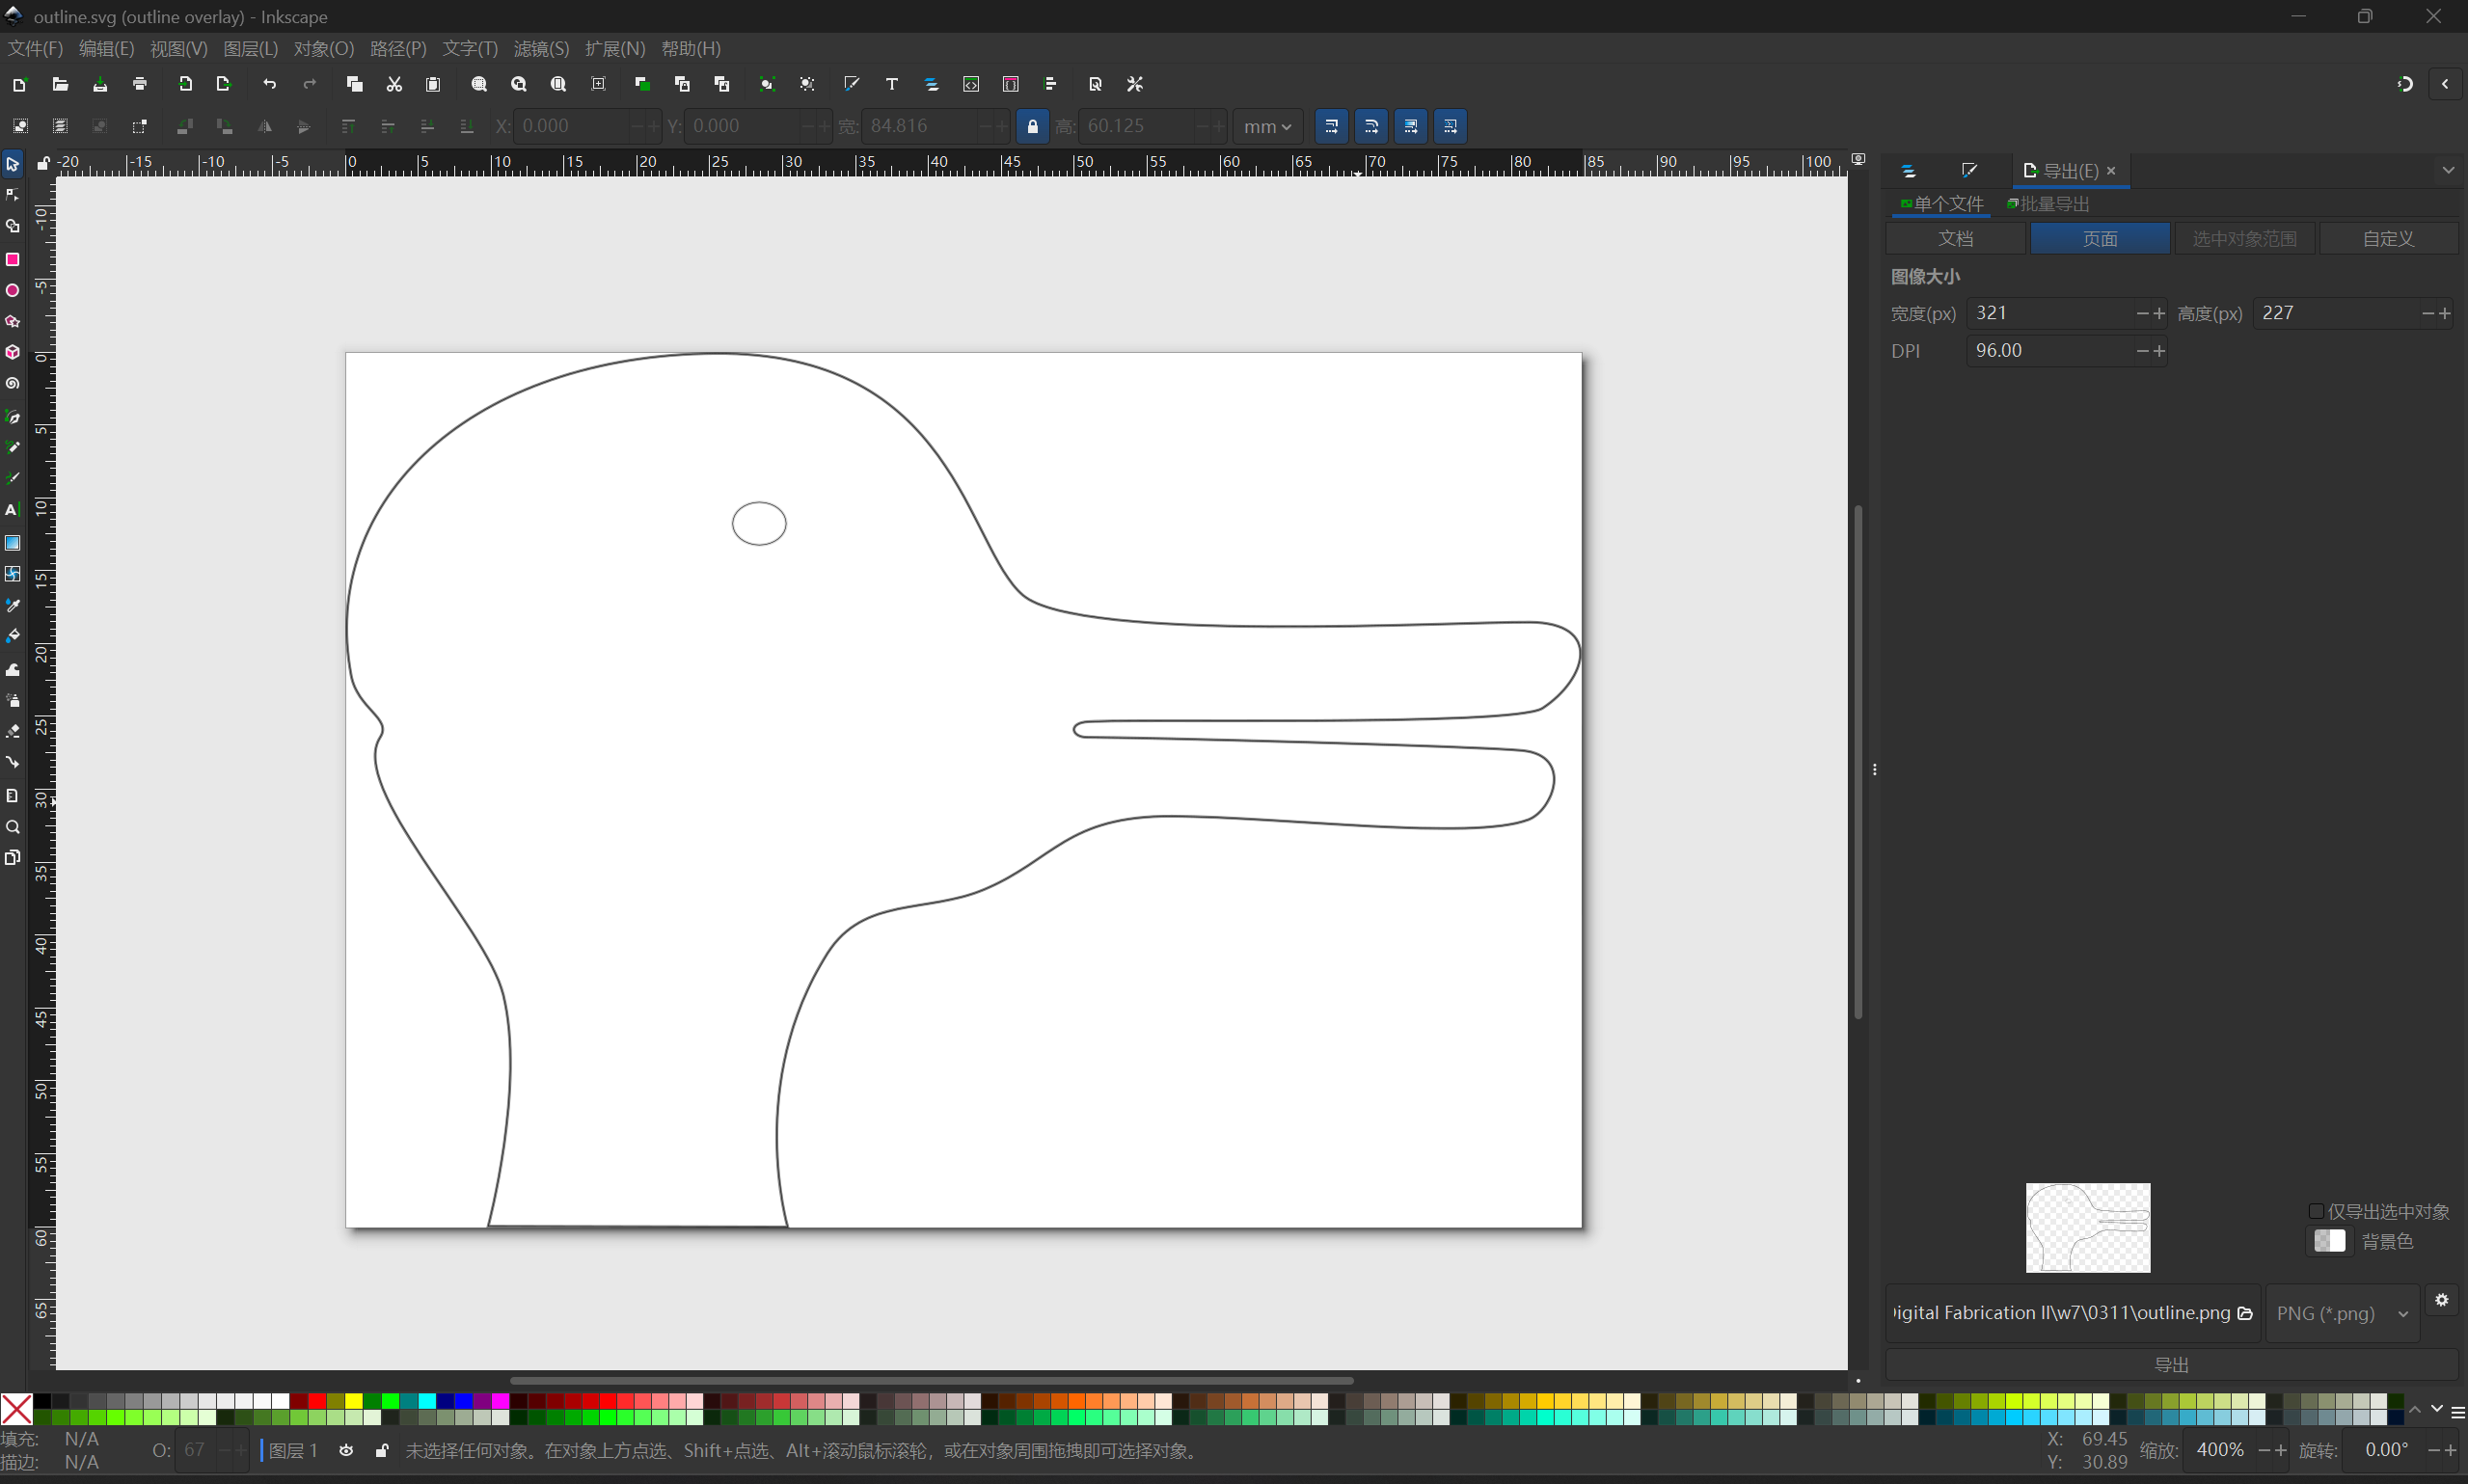Click the export preview thumbnail

2088,1228
